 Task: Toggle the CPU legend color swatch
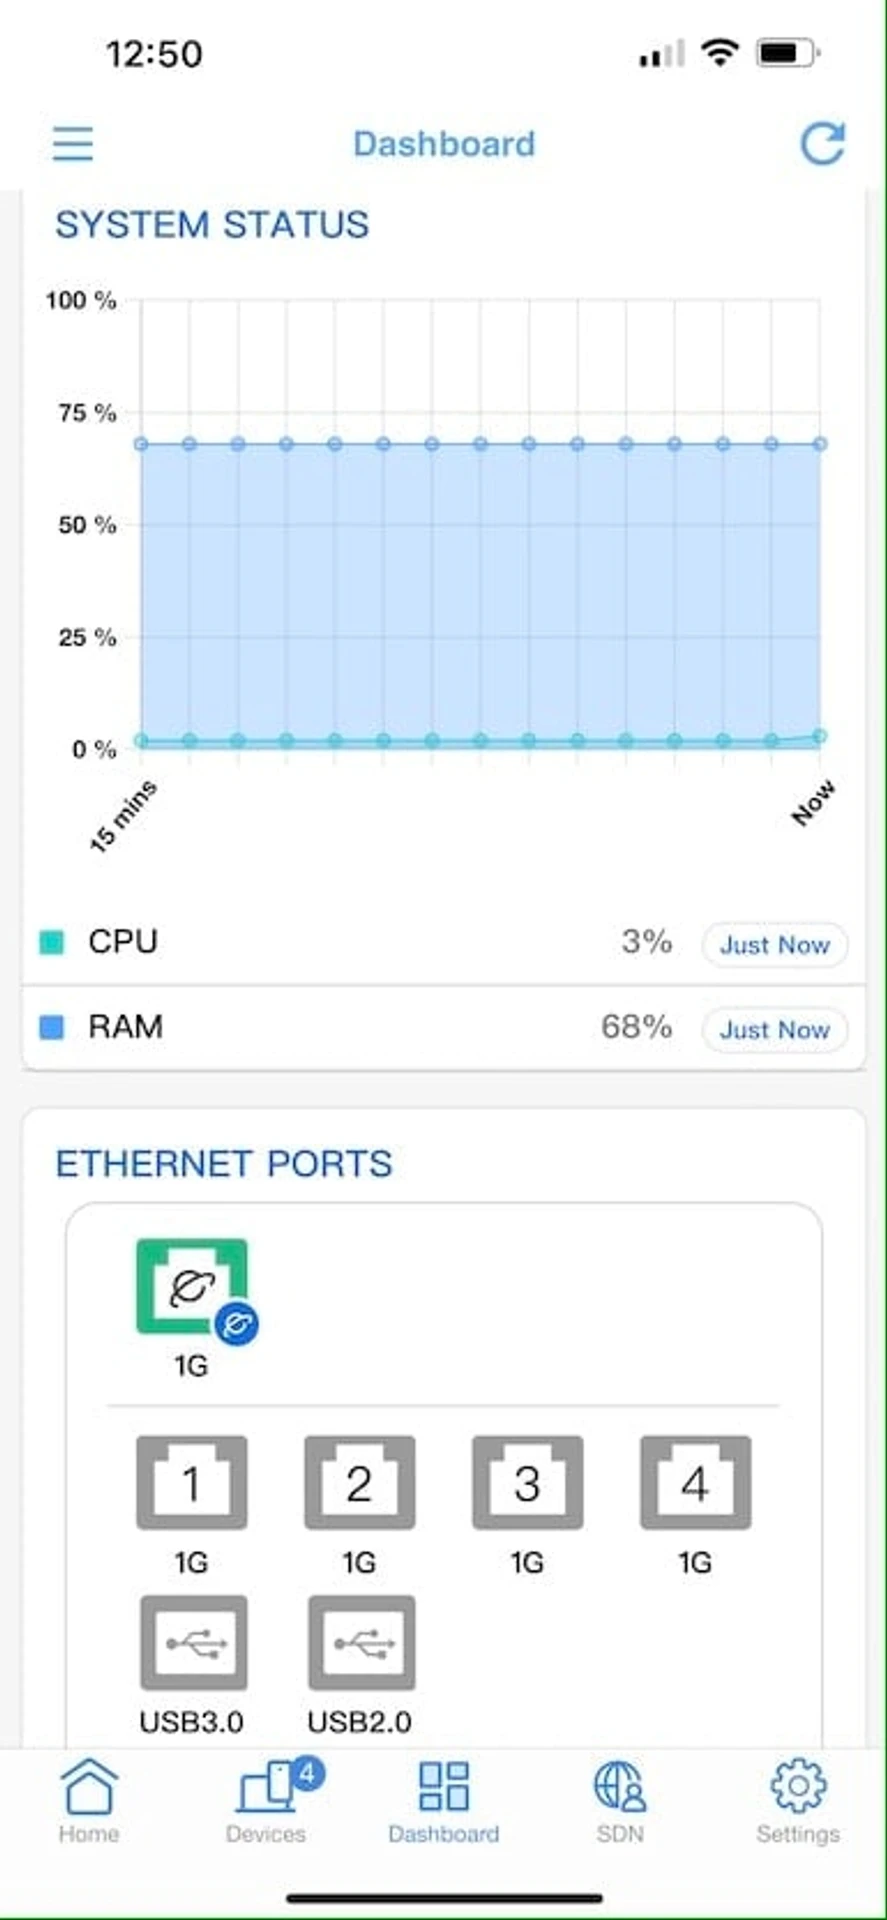point(51,942)
